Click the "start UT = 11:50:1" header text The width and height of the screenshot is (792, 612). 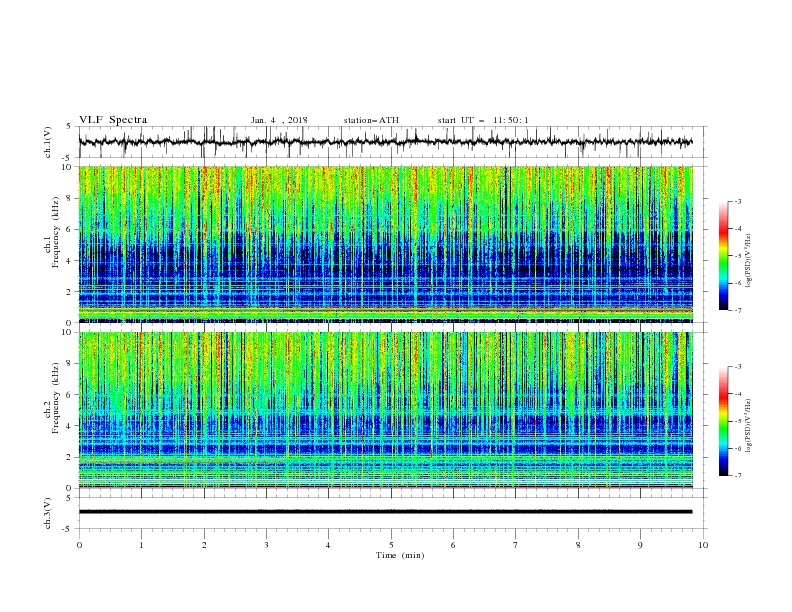483,120
